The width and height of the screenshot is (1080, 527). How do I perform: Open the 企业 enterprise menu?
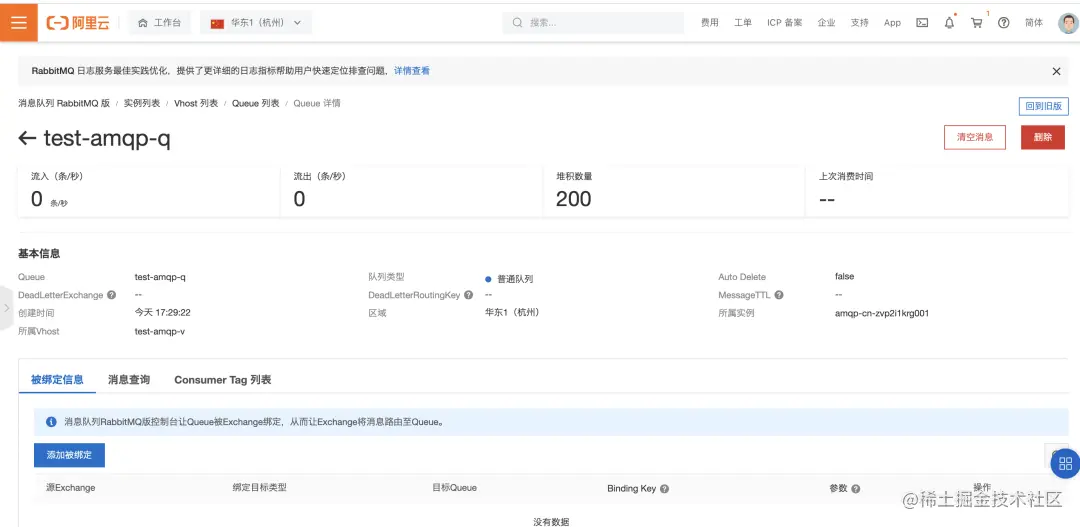click(x=827, y=23)
